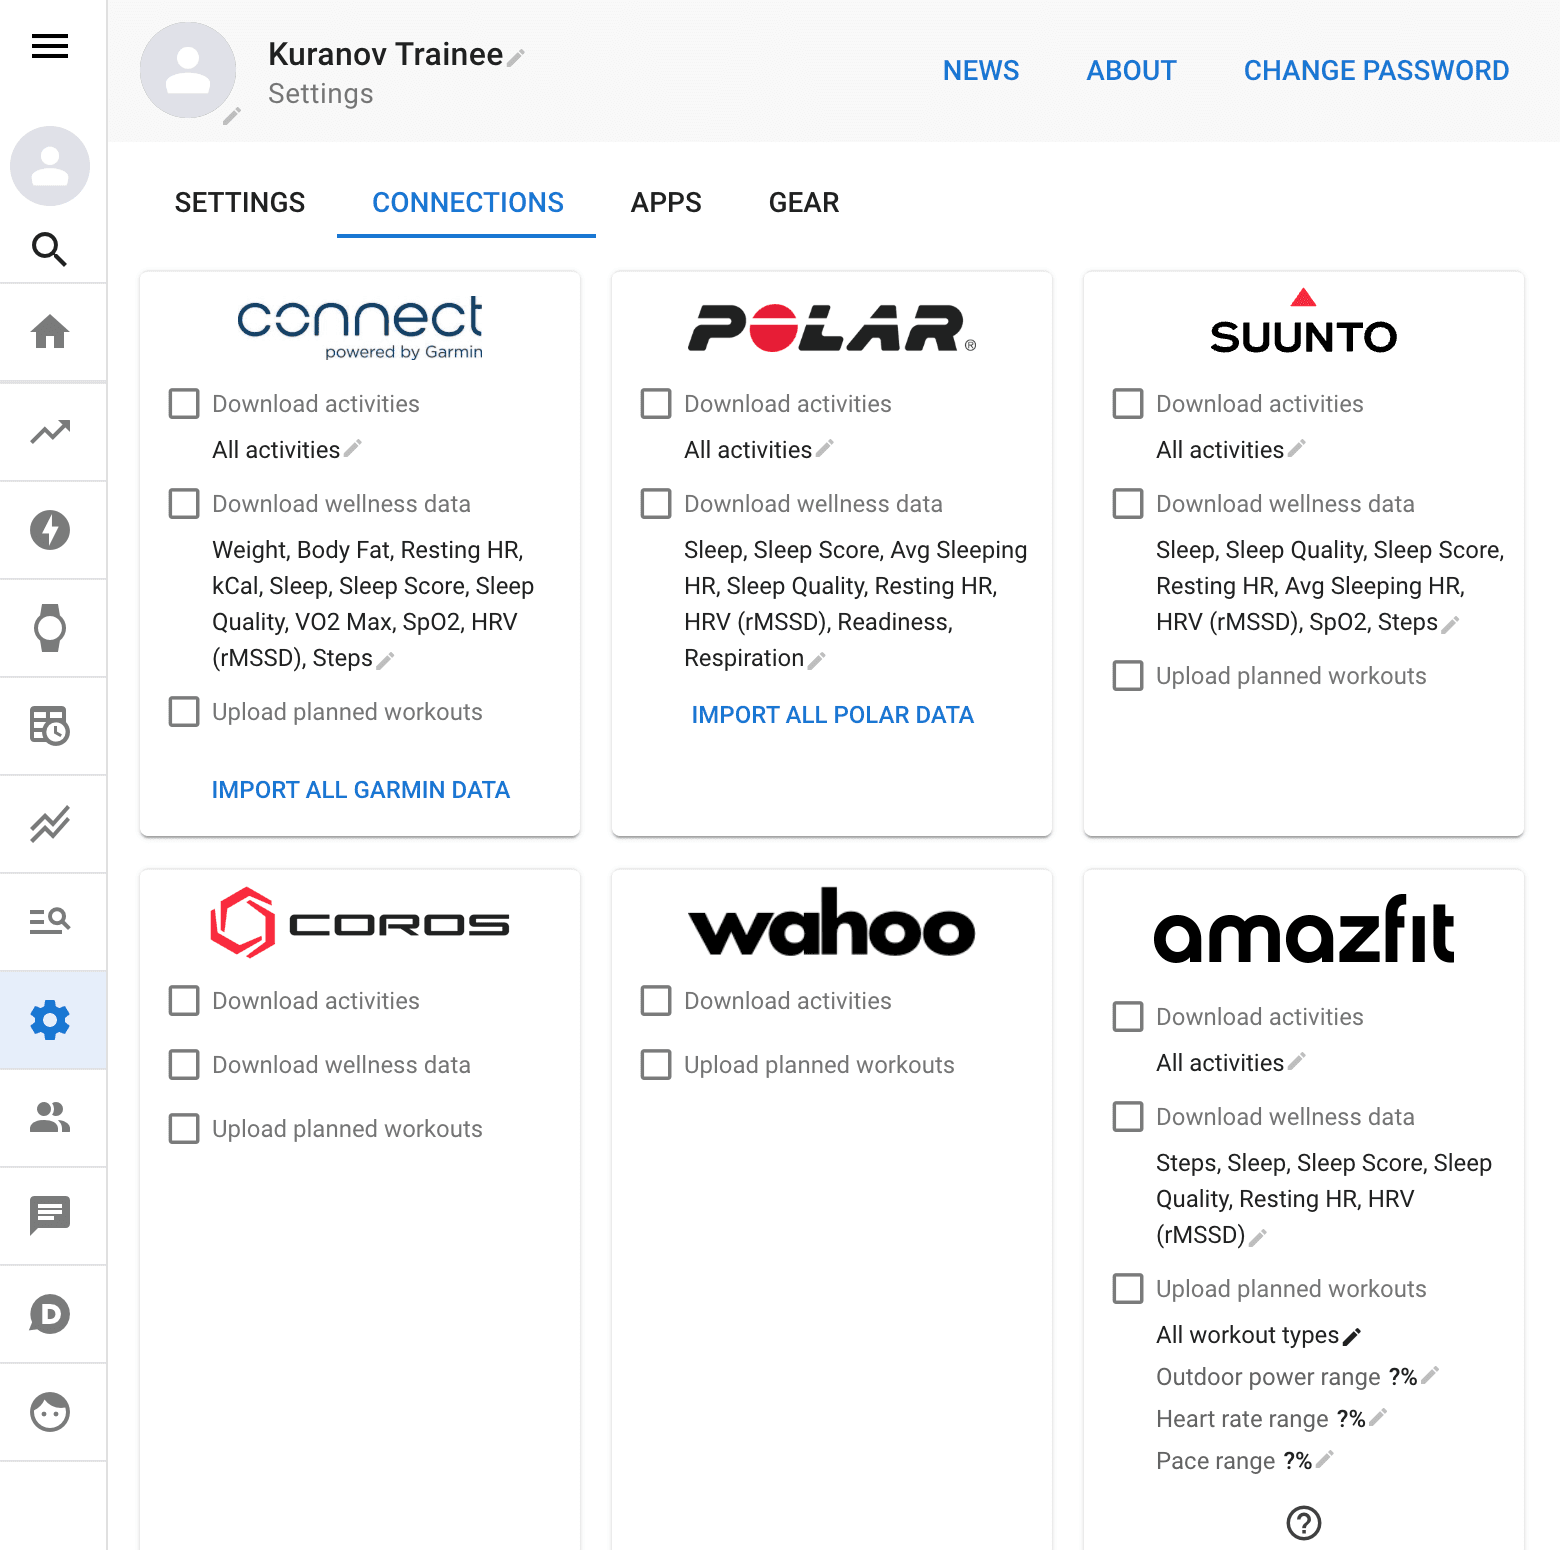This screenshot has width=1560, height=1550.
Task: Open the watch icon in sidebar
Action: tap(50, 628)
